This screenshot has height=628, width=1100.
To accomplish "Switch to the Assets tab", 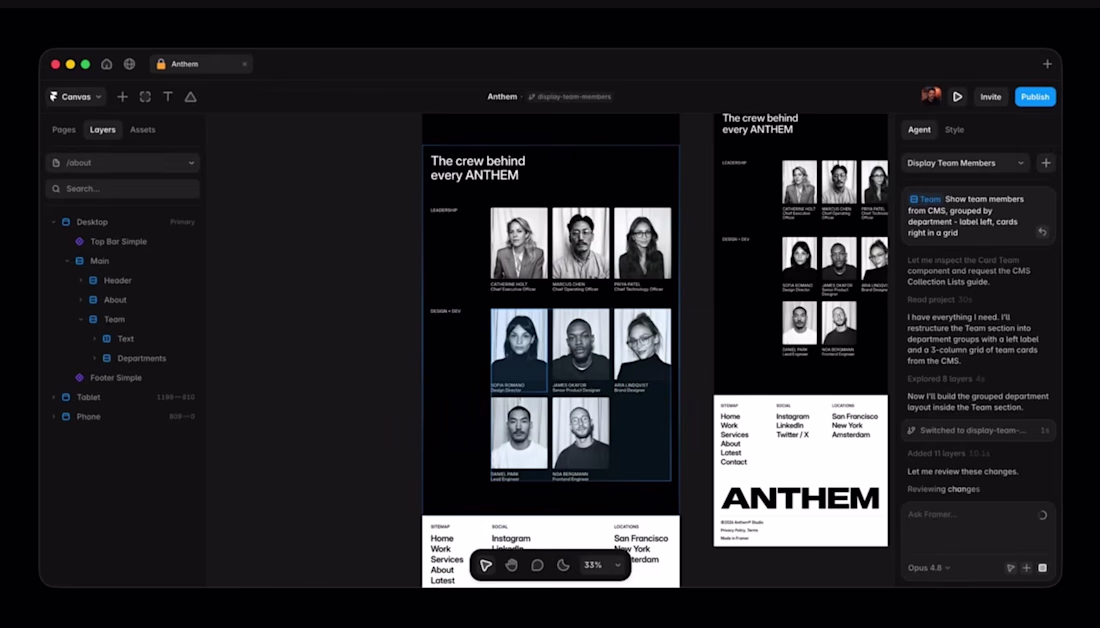I will click(x=142, y=130).
